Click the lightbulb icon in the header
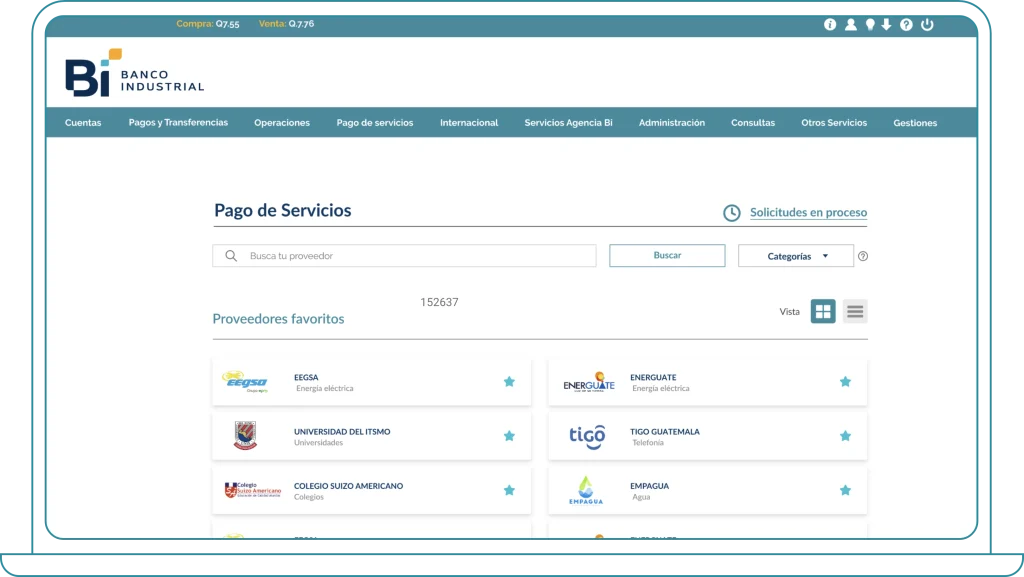This screenshot has height=577, width=1024. [869, 25]
